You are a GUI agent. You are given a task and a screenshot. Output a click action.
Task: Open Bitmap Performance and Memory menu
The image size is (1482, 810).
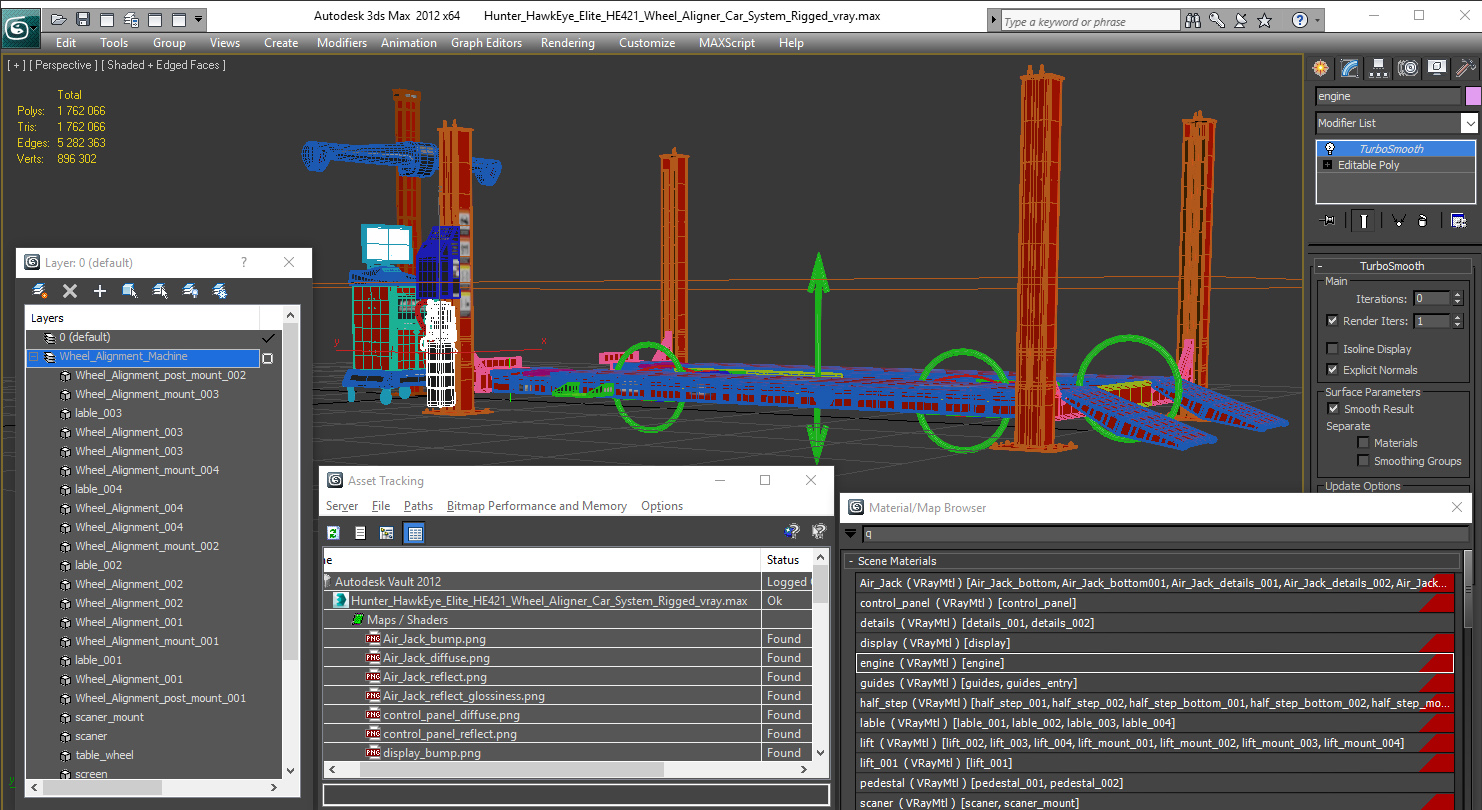coord(537,506)
